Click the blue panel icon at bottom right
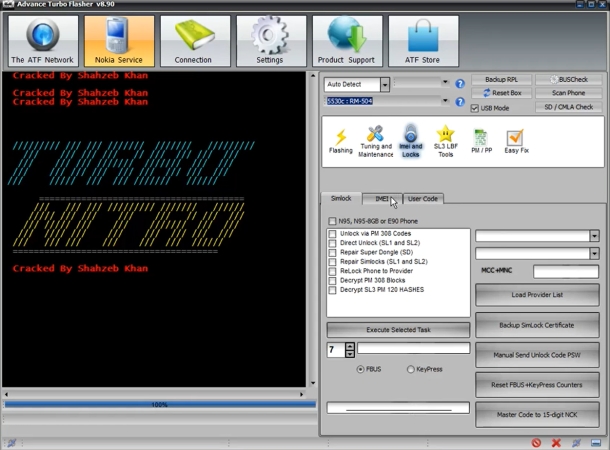The image size is (610, 450). point(596,443)
